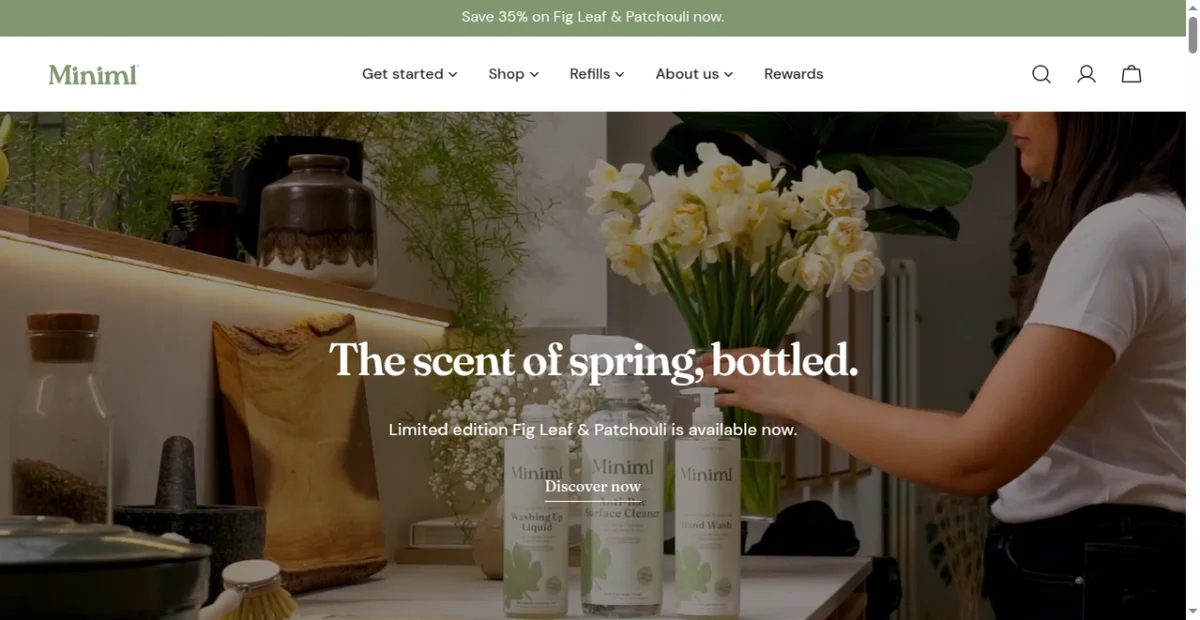1200x620 pixels.
Task: Open the search magnifier icon
Action: [x=1041, y=74]
